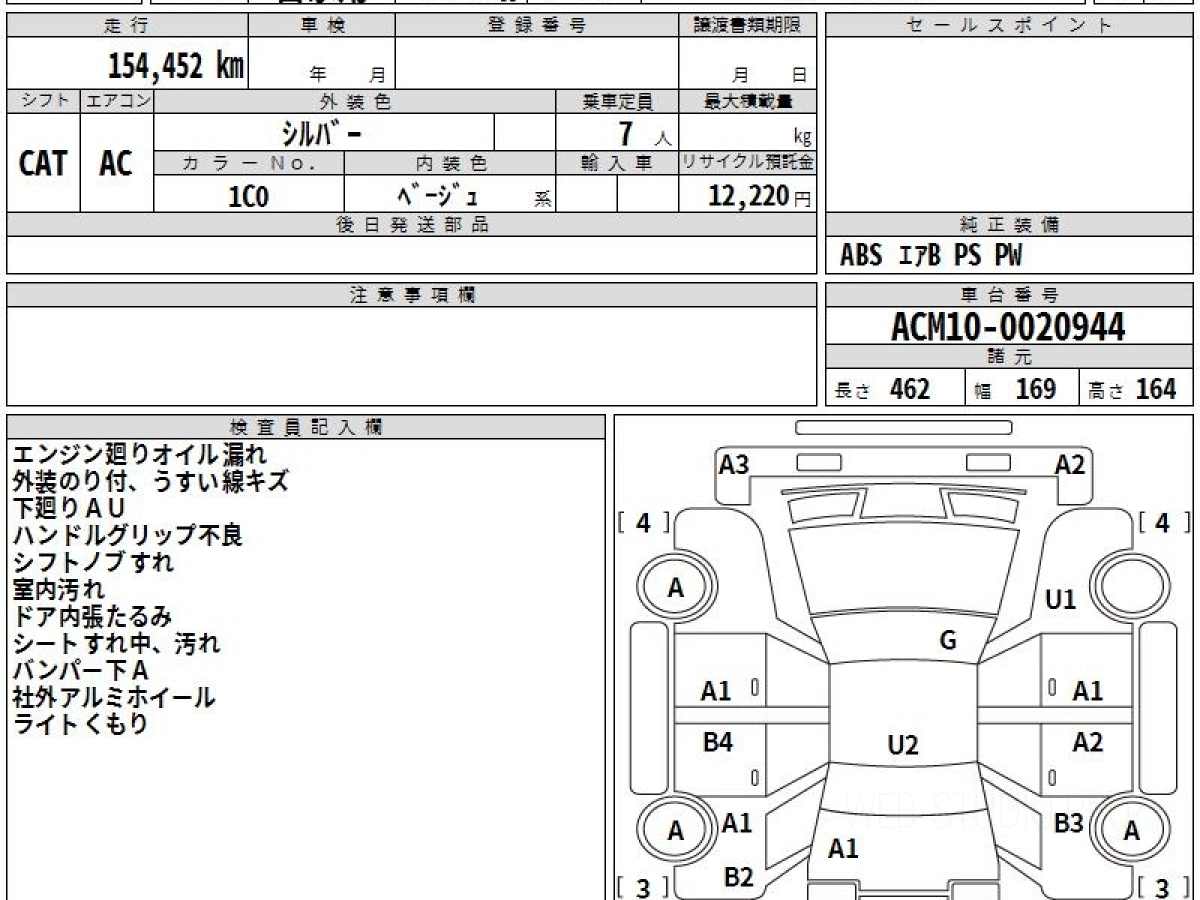
Task: Click the note 下廻りAU
Action: point(69,508)
